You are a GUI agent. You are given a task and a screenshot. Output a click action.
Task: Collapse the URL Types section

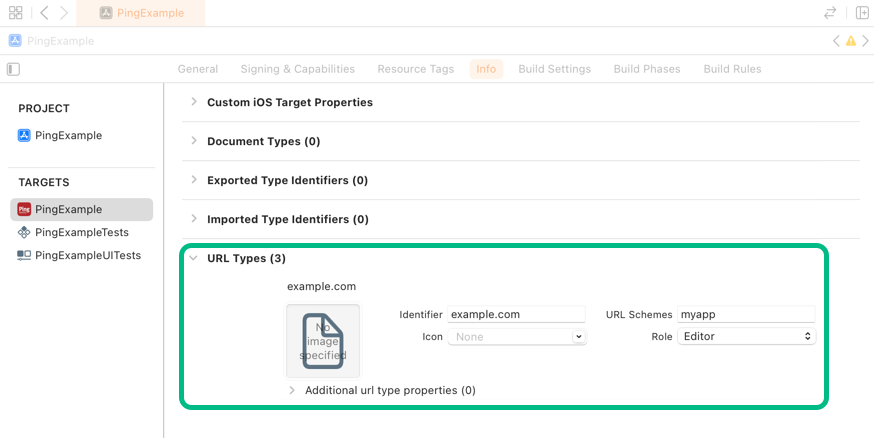pyautogui.click(x=194, y=258)
